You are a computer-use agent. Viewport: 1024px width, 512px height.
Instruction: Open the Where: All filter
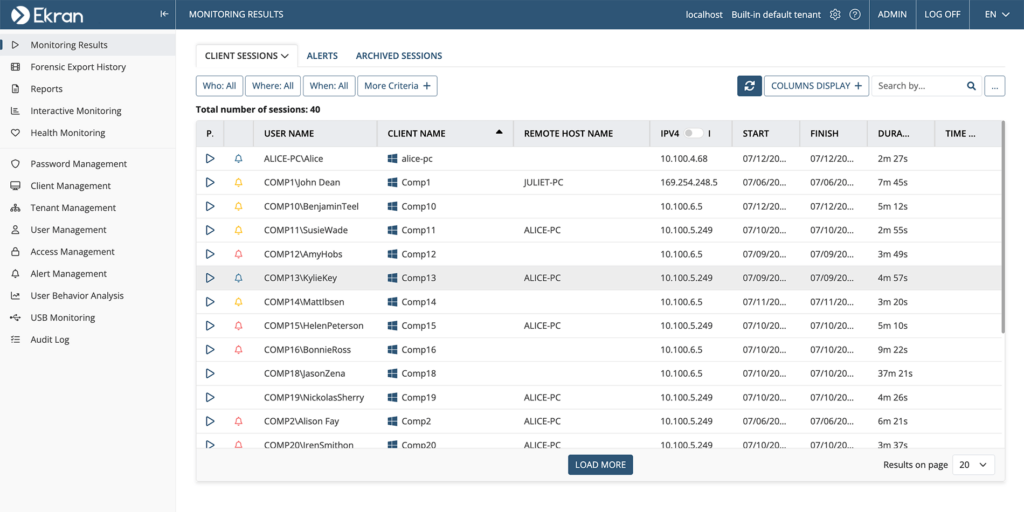(273, 86)
